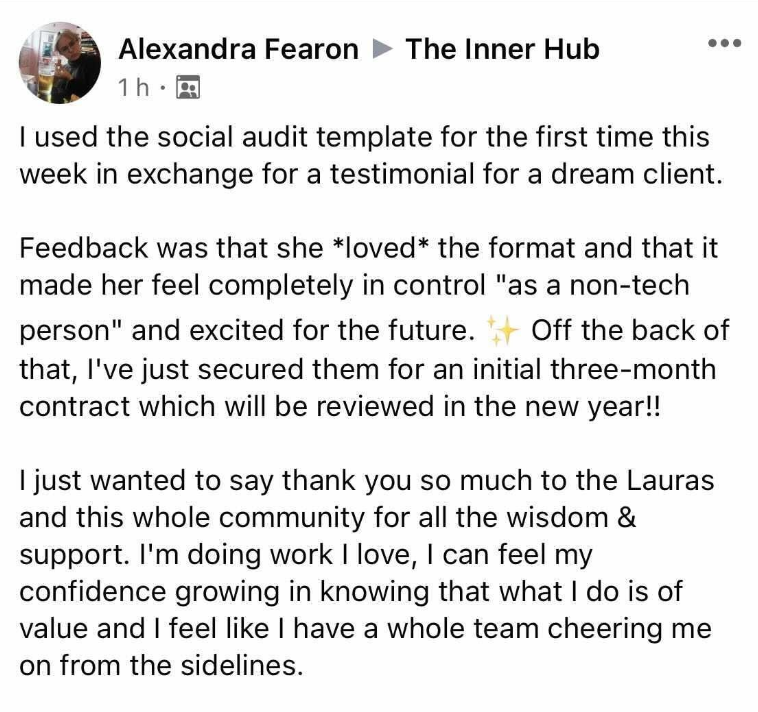This screenshot has height=712, width=758.
Task: Click the final word 'sidelines'
Action: (x=237, y=666)
